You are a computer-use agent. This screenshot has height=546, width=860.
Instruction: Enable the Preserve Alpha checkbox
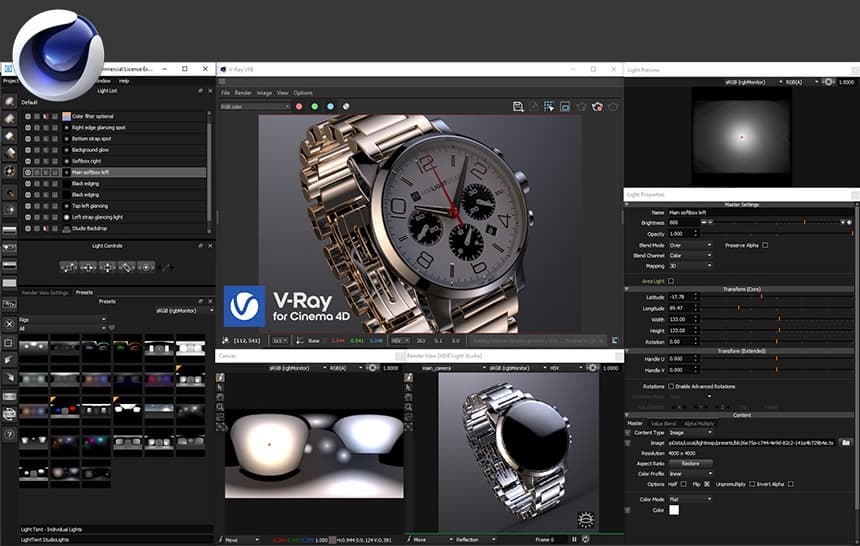[x=765, y=245]
